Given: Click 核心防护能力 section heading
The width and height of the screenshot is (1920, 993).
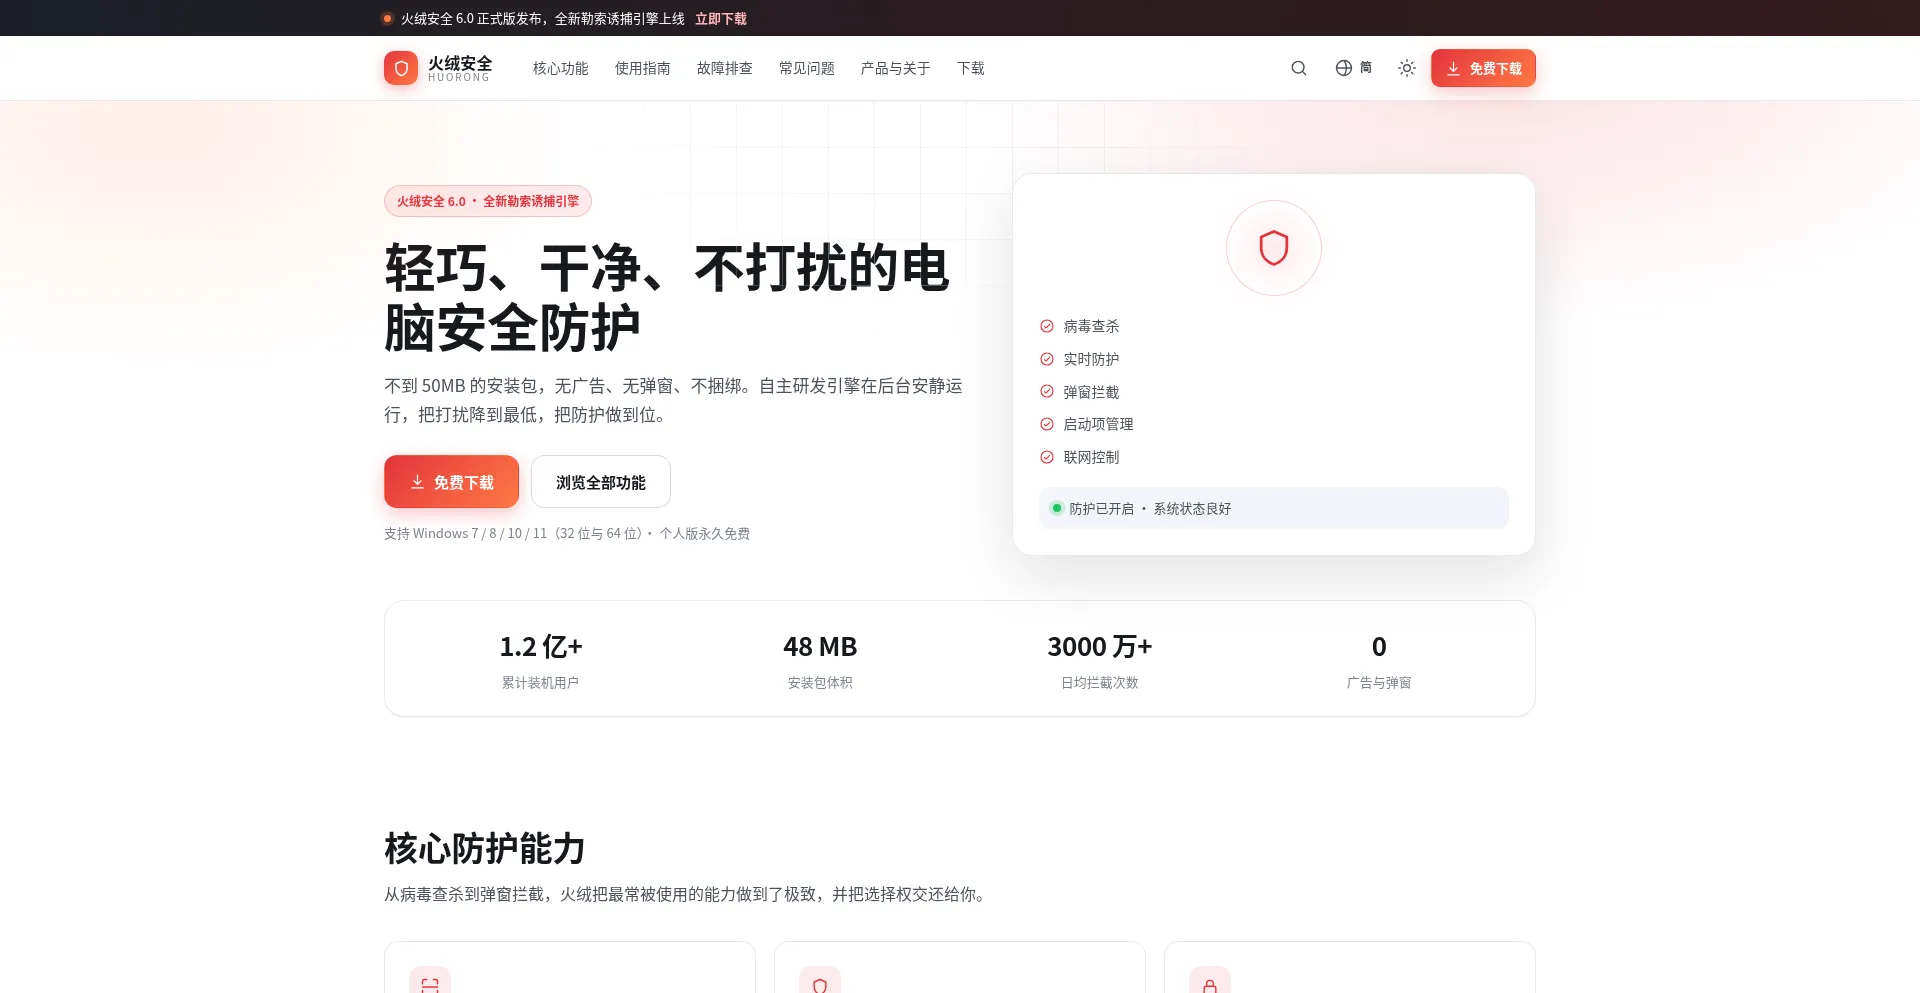Looking at the screenshot, I should click(485, 849).
